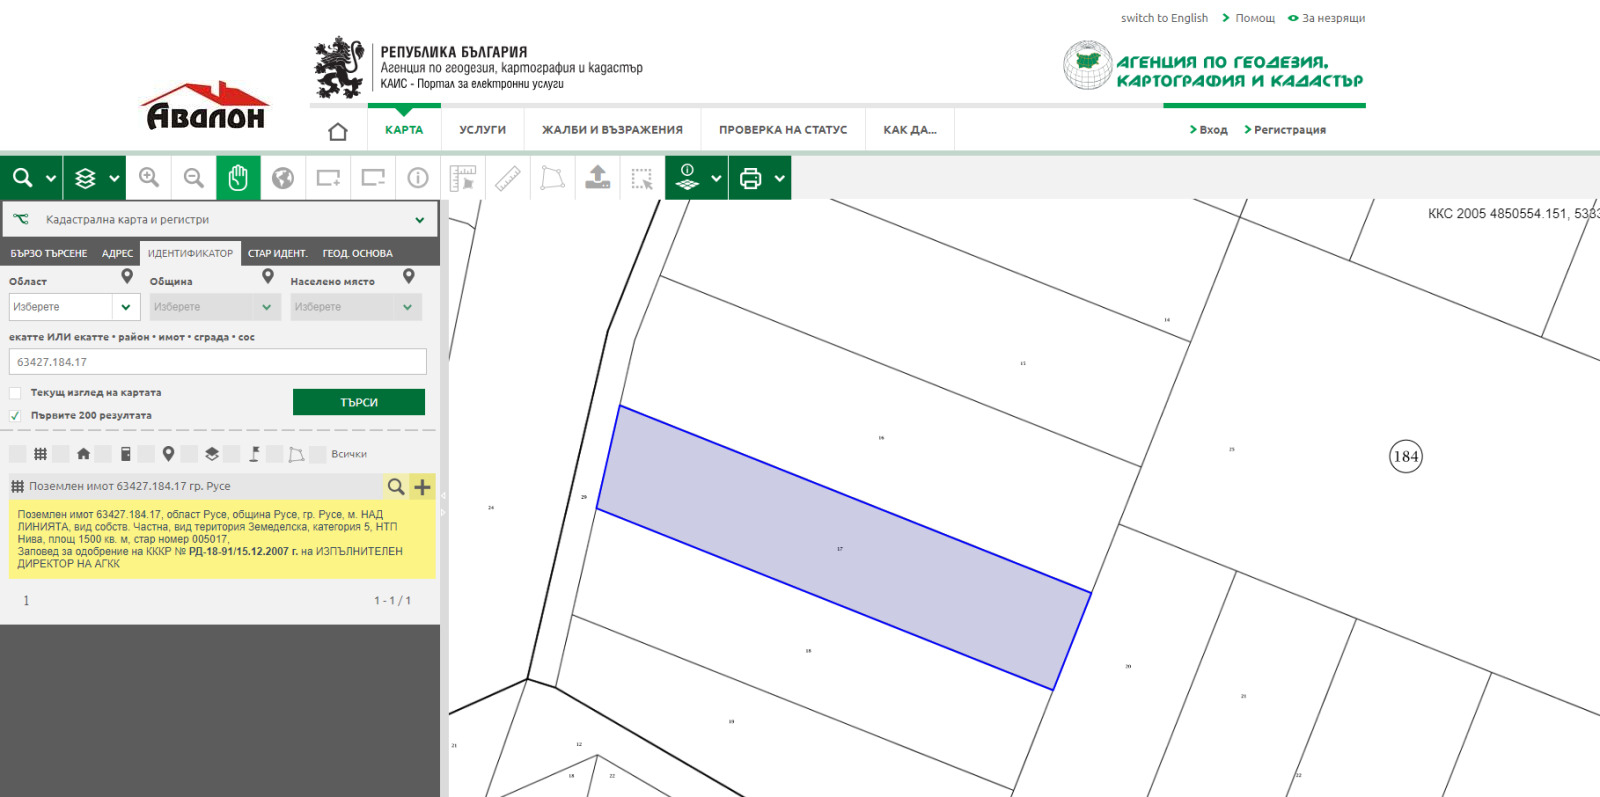Select the pan hand tool
1600x797 pixels.
pos(238,178)
